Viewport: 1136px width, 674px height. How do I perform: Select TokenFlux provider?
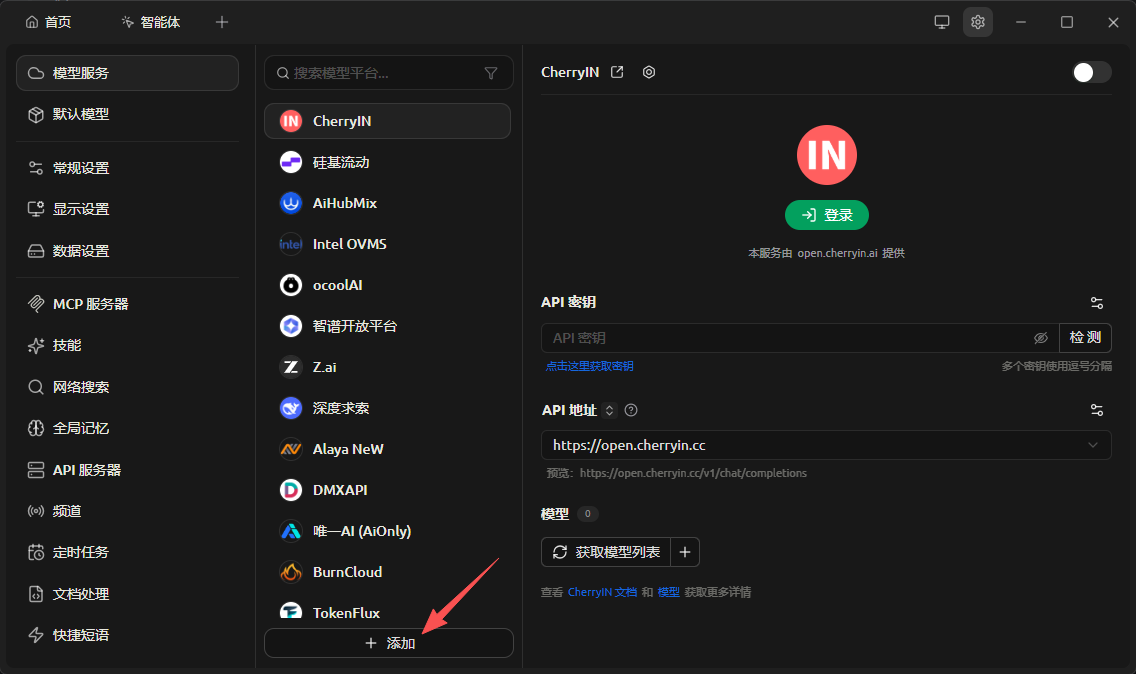click(388, 610)
